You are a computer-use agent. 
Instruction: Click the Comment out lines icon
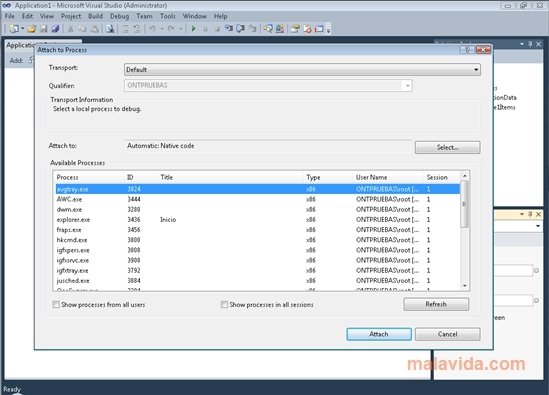(125, 29)
